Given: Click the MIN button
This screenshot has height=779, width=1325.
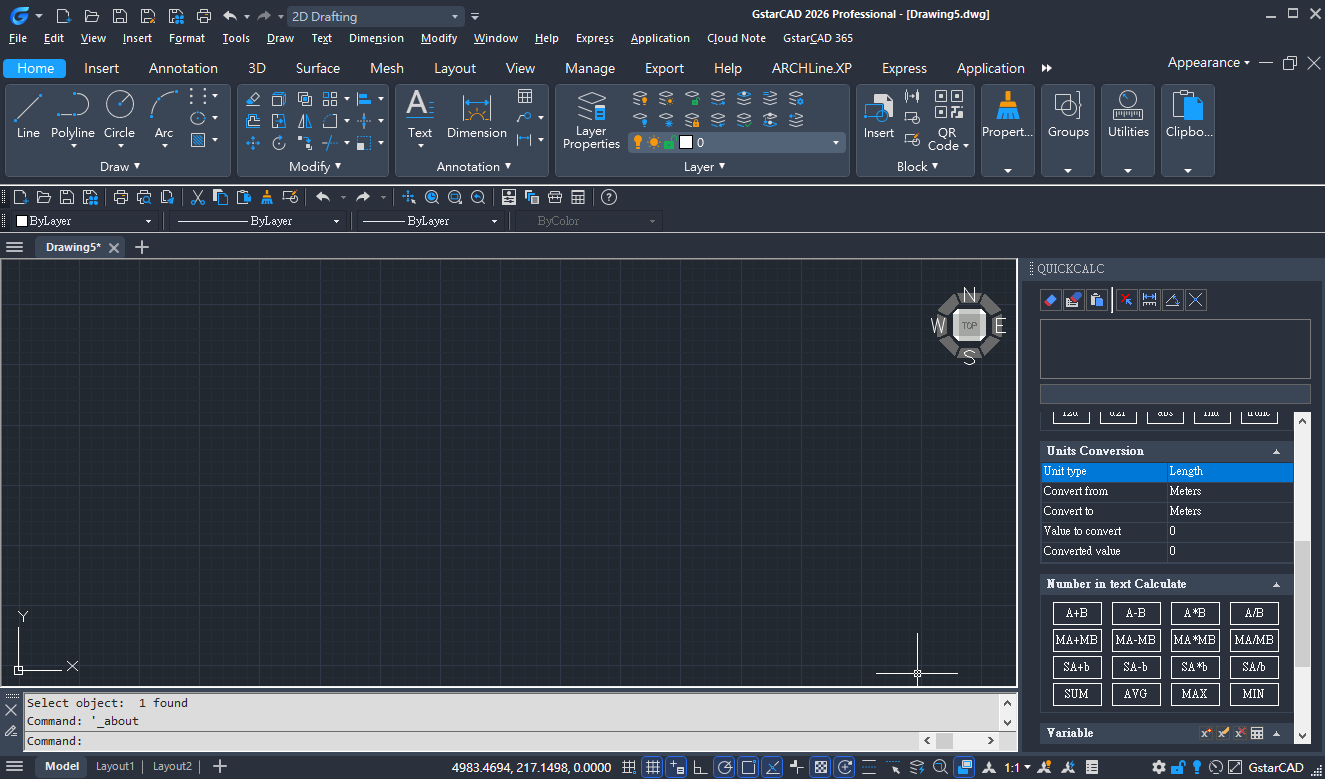Looking at the screenshot, I should 1253,693.
